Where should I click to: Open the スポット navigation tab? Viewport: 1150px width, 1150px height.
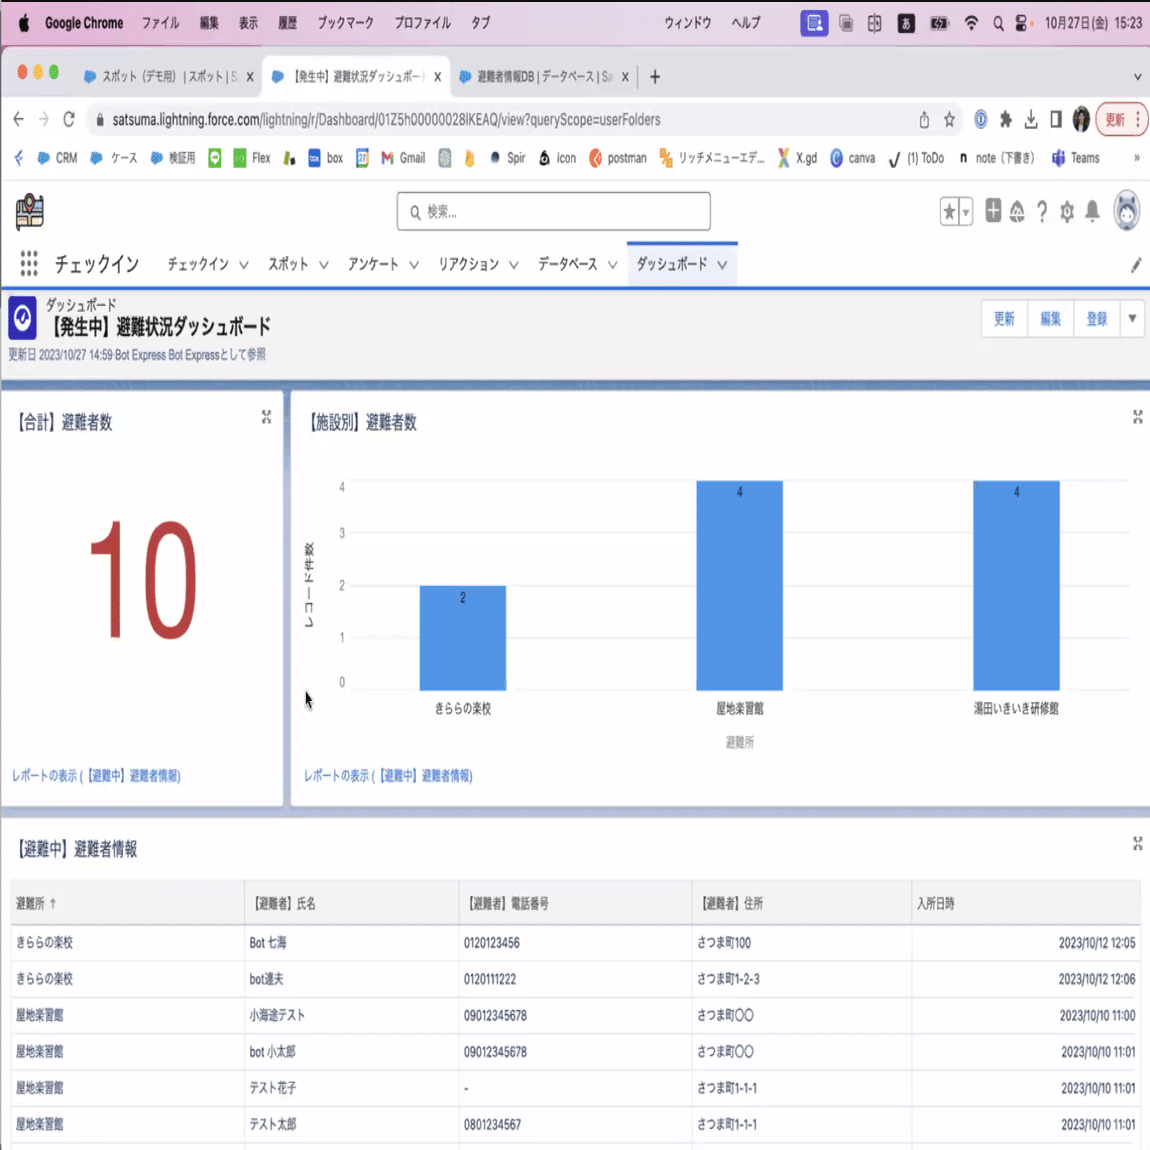pos(288,264)
